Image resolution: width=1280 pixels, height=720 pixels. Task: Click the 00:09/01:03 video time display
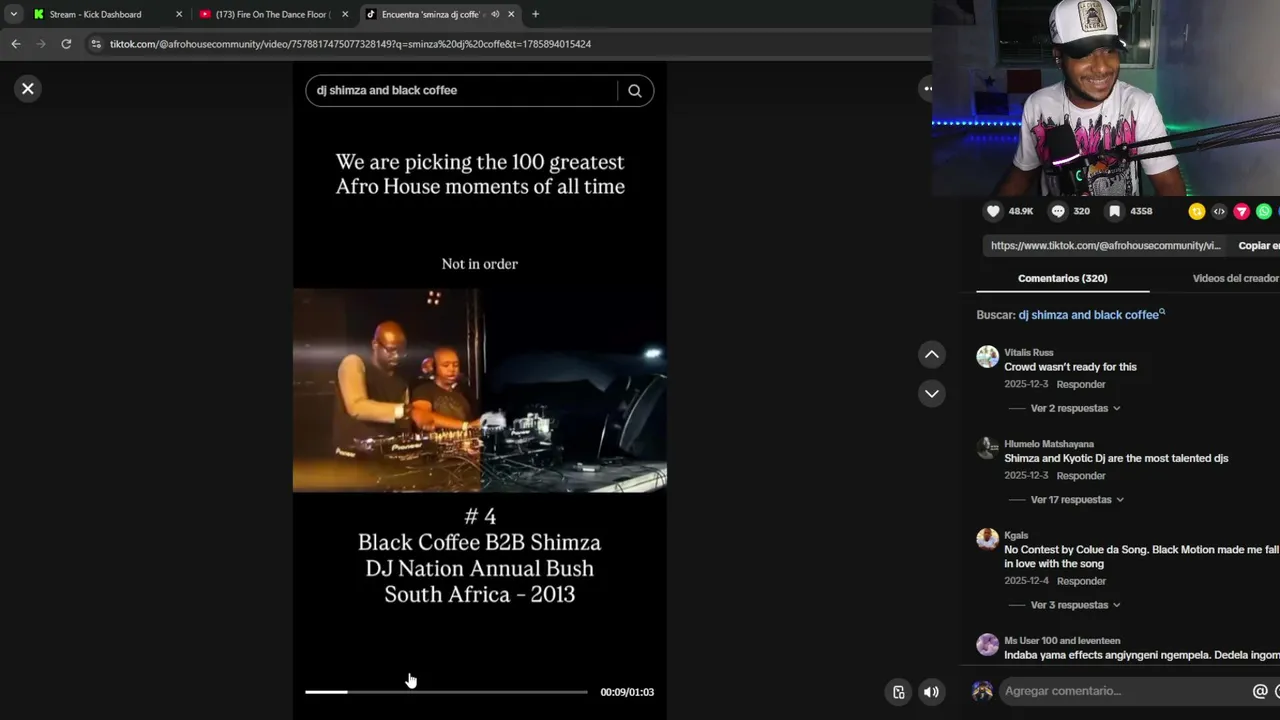click(627, 692)
